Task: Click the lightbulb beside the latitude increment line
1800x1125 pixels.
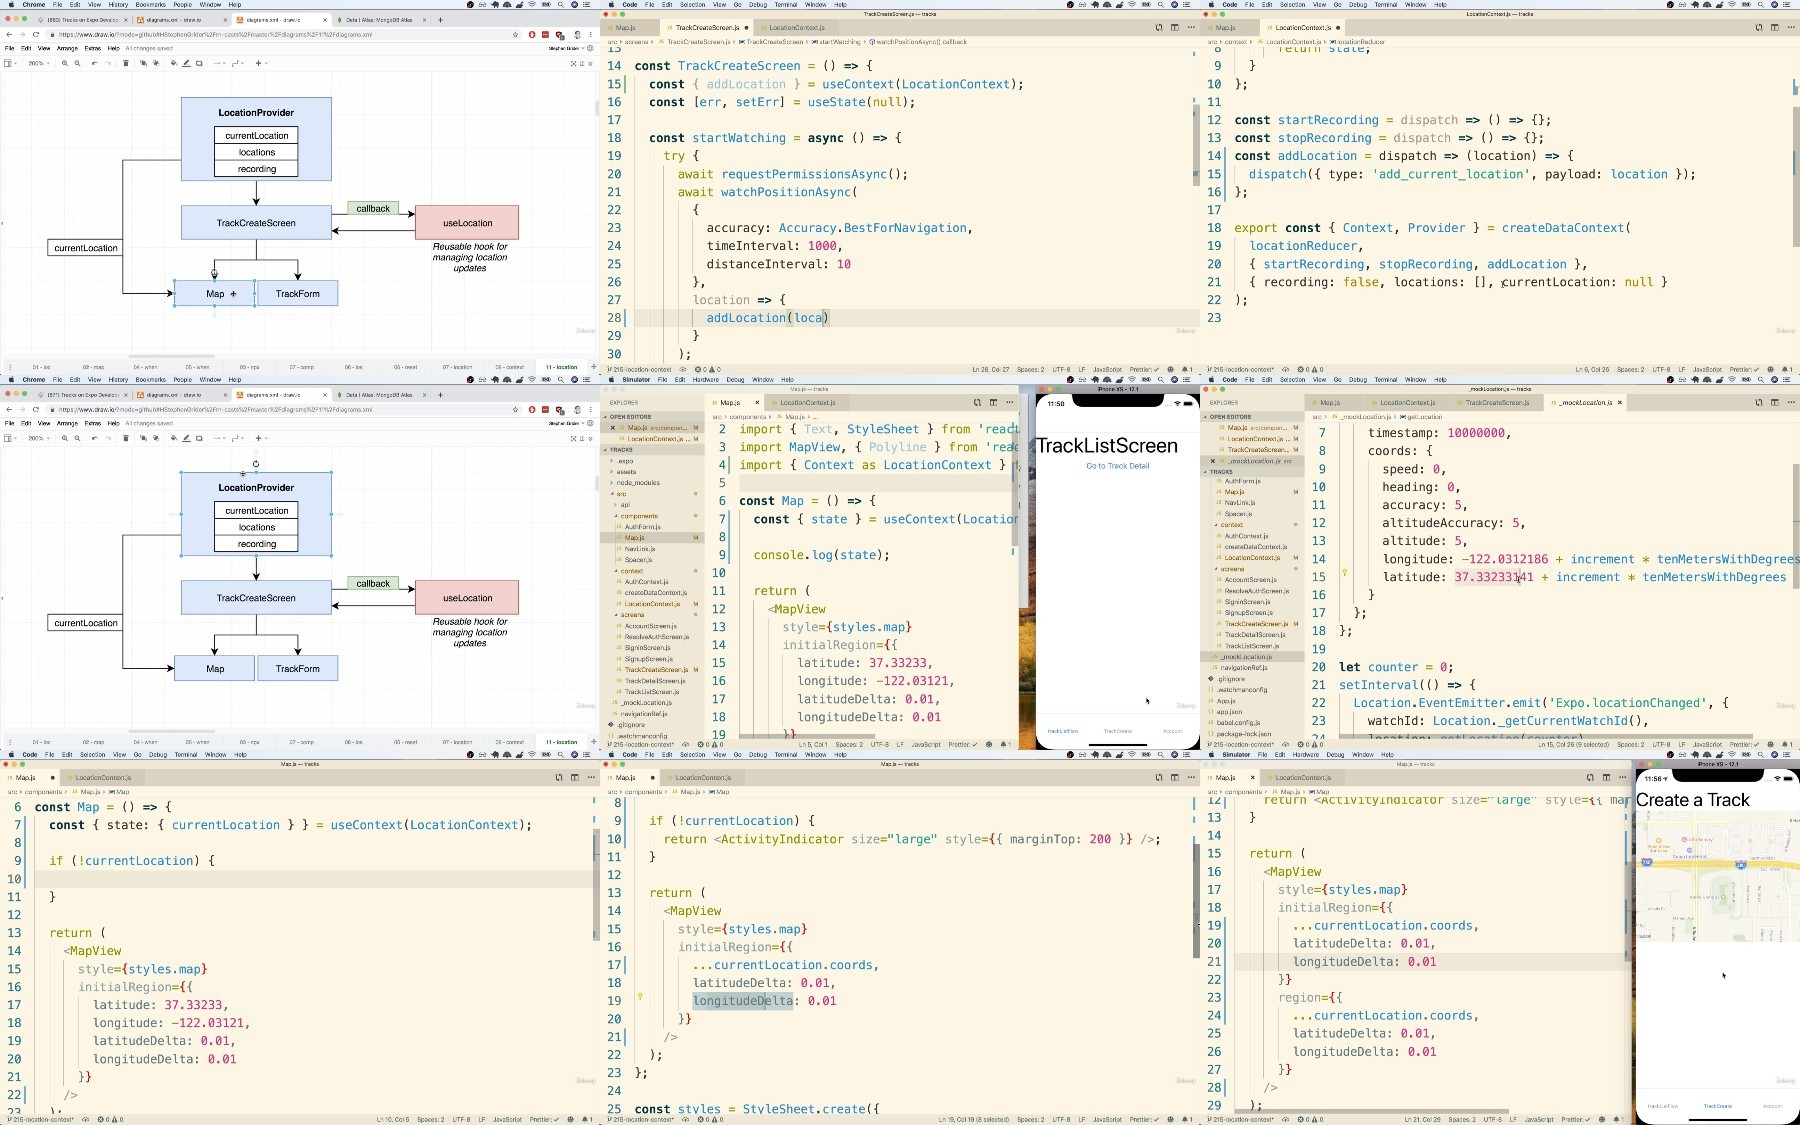Action: (1345, 573)
